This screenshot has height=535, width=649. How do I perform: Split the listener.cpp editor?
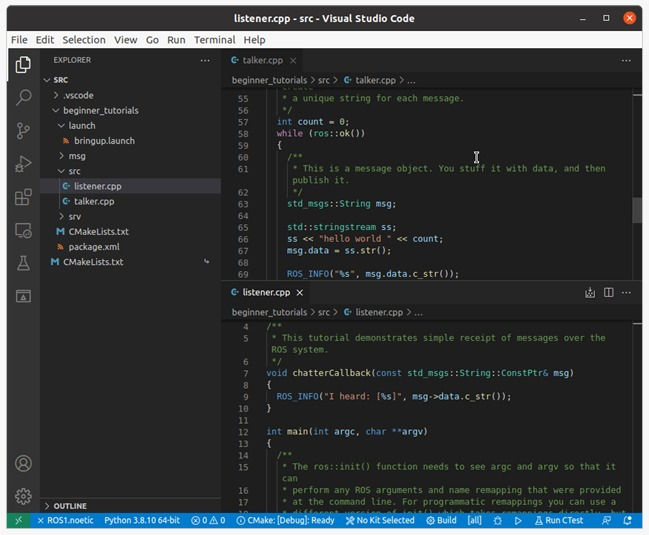(x=608, y=293)
